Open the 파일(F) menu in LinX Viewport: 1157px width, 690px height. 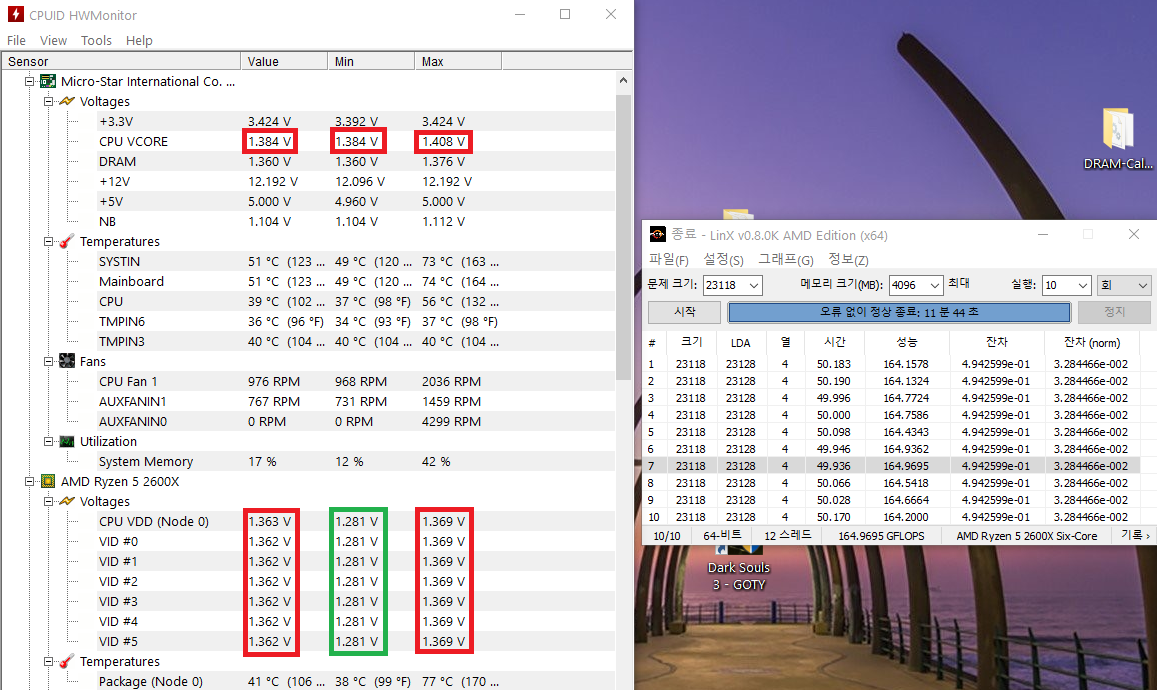coord(669,260)
